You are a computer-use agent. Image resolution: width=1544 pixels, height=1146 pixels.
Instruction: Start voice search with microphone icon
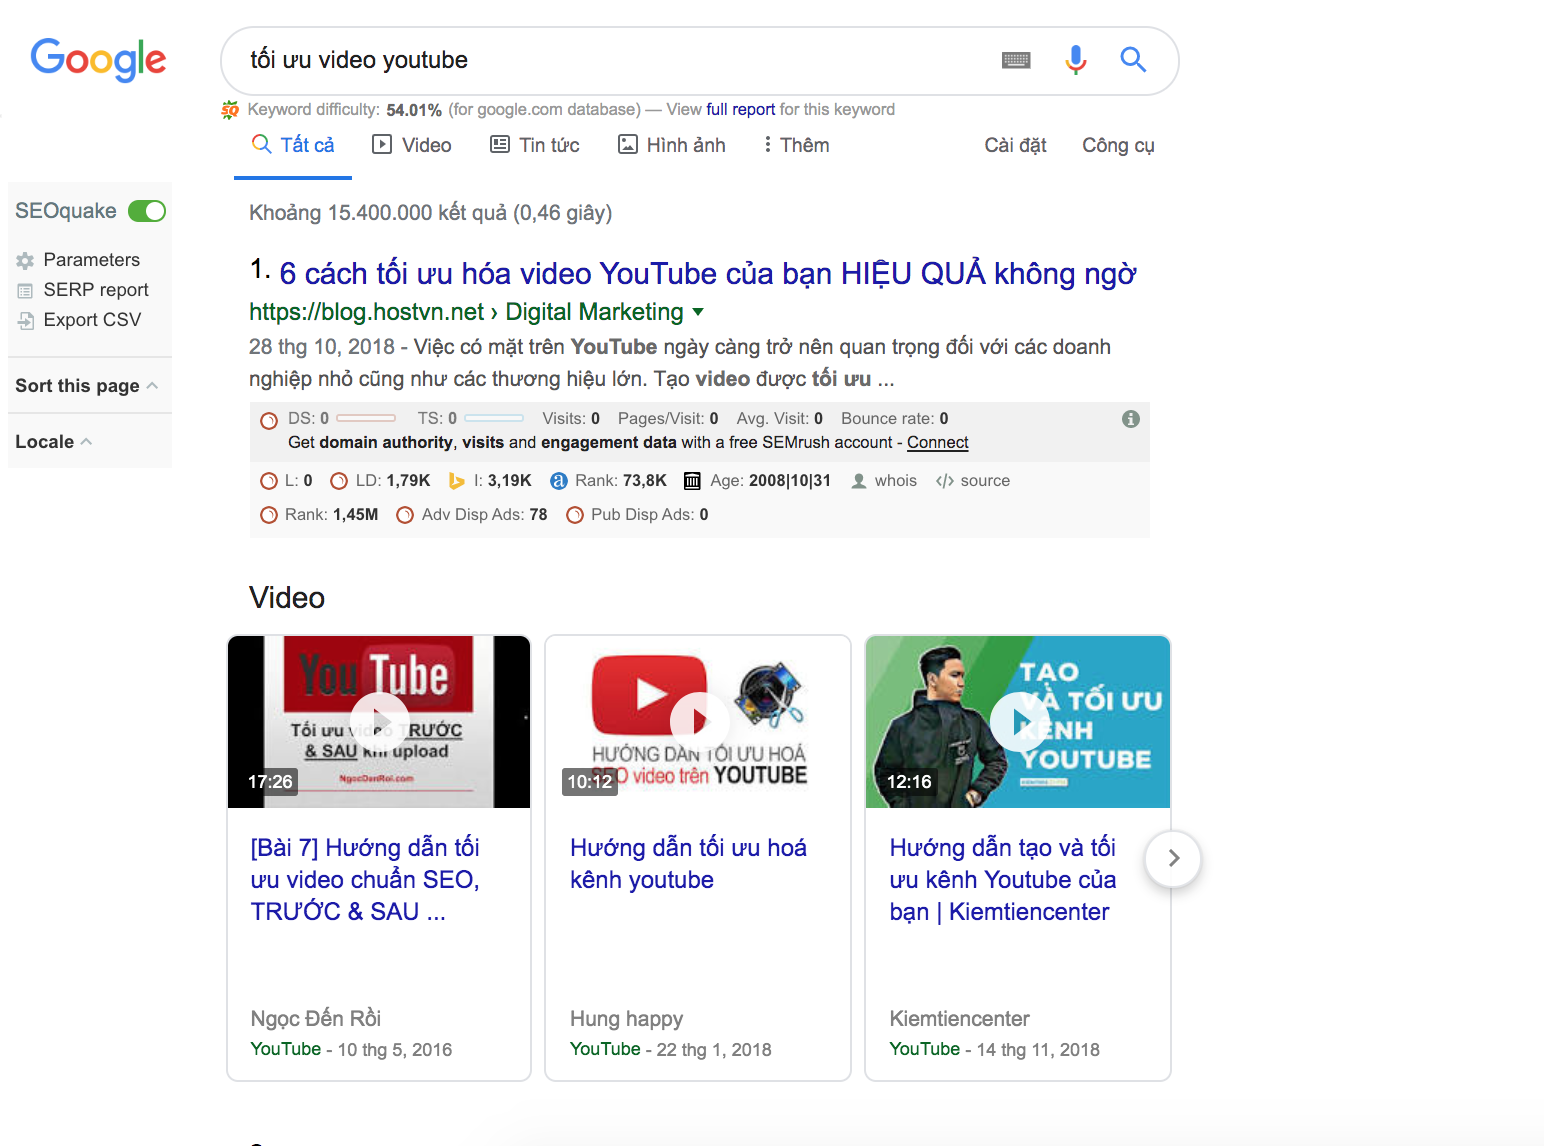1076,60
